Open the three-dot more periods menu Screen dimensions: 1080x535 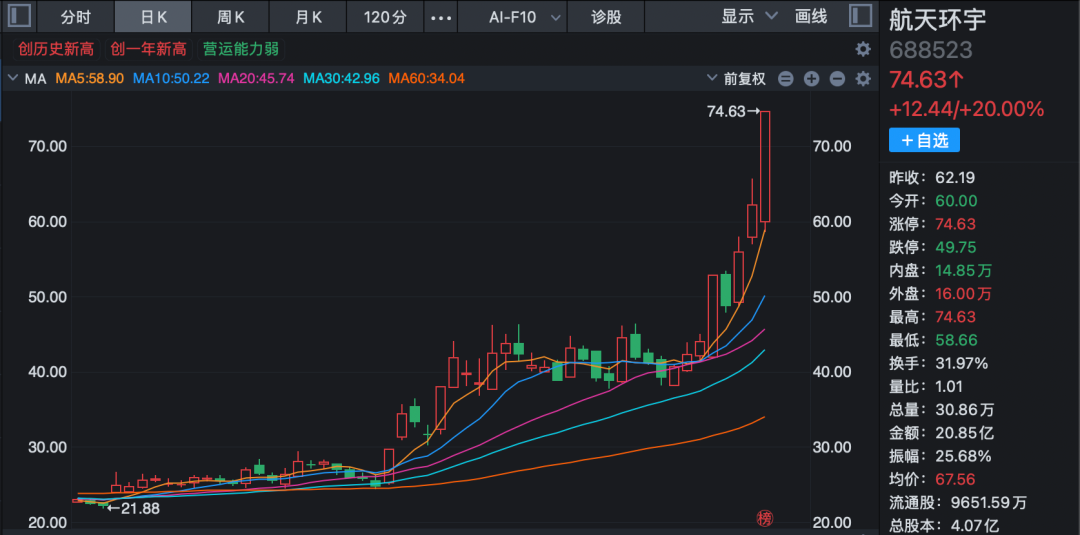click(x=440, y=17)
